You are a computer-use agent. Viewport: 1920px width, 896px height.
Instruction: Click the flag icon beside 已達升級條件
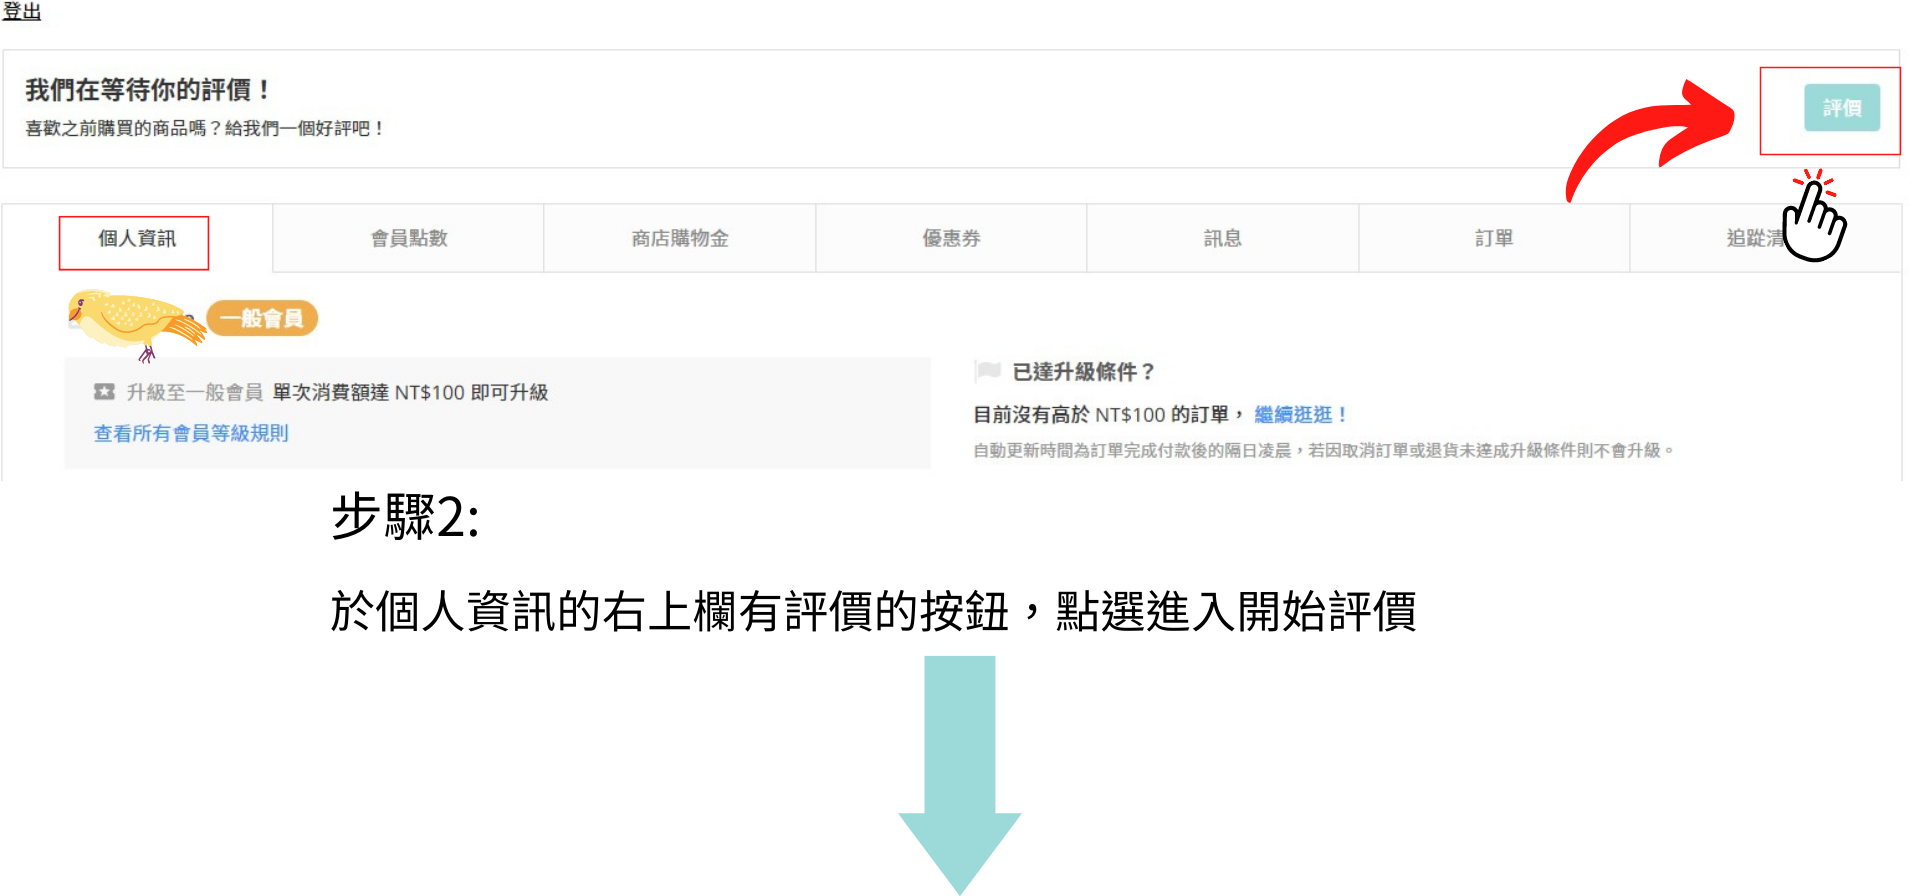click(988, 371)
